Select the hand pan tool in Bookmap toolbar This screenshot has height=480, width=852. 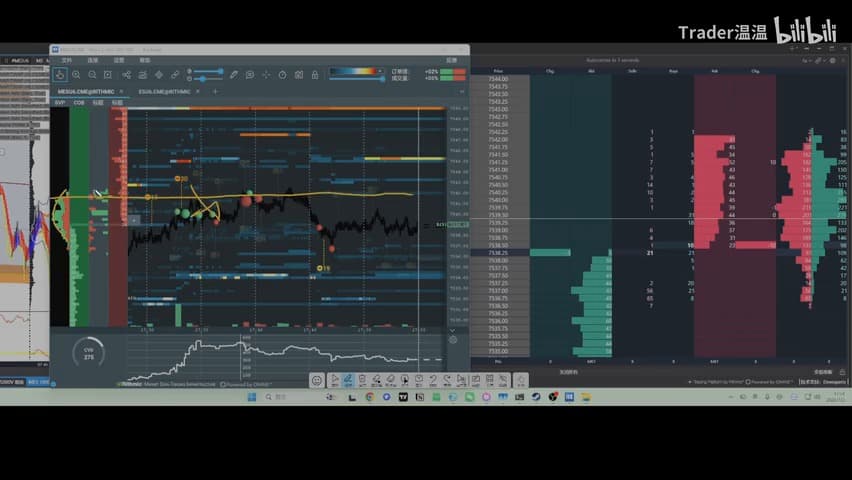coord(60,75)
